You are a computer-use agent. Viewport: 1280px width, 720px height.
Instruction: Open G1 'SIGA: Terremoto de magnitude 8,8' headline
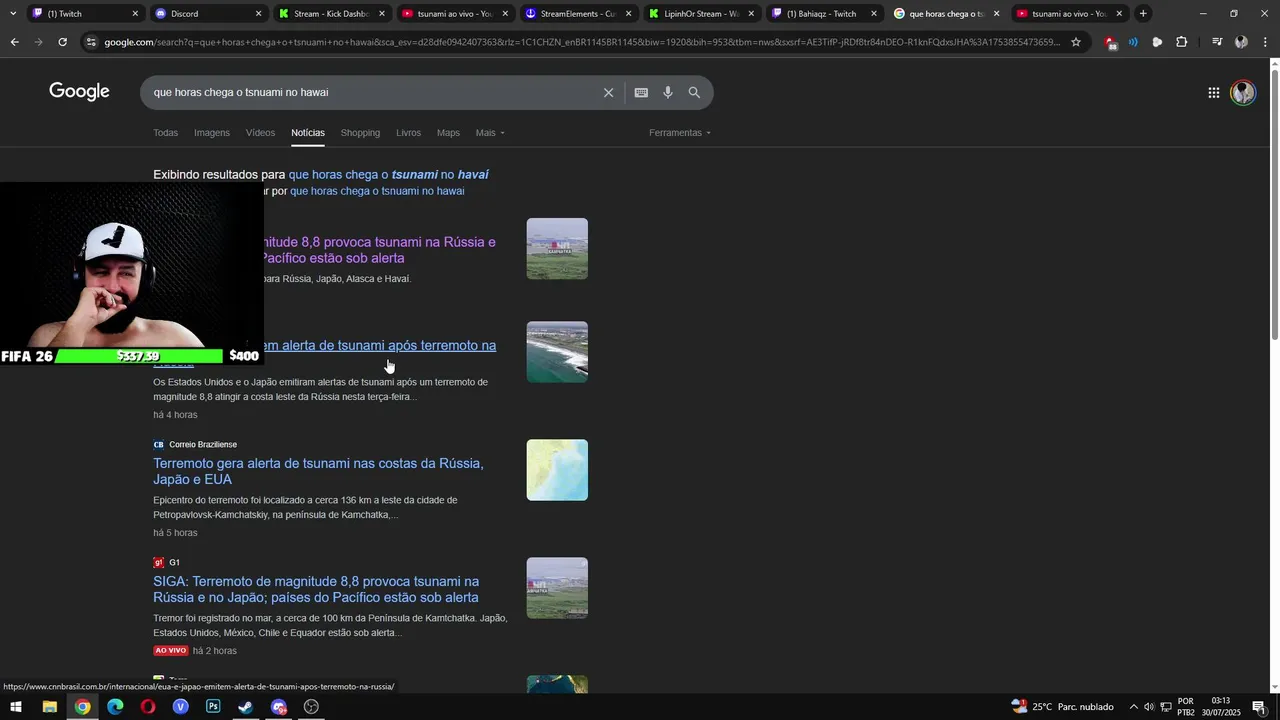point(316,589)
